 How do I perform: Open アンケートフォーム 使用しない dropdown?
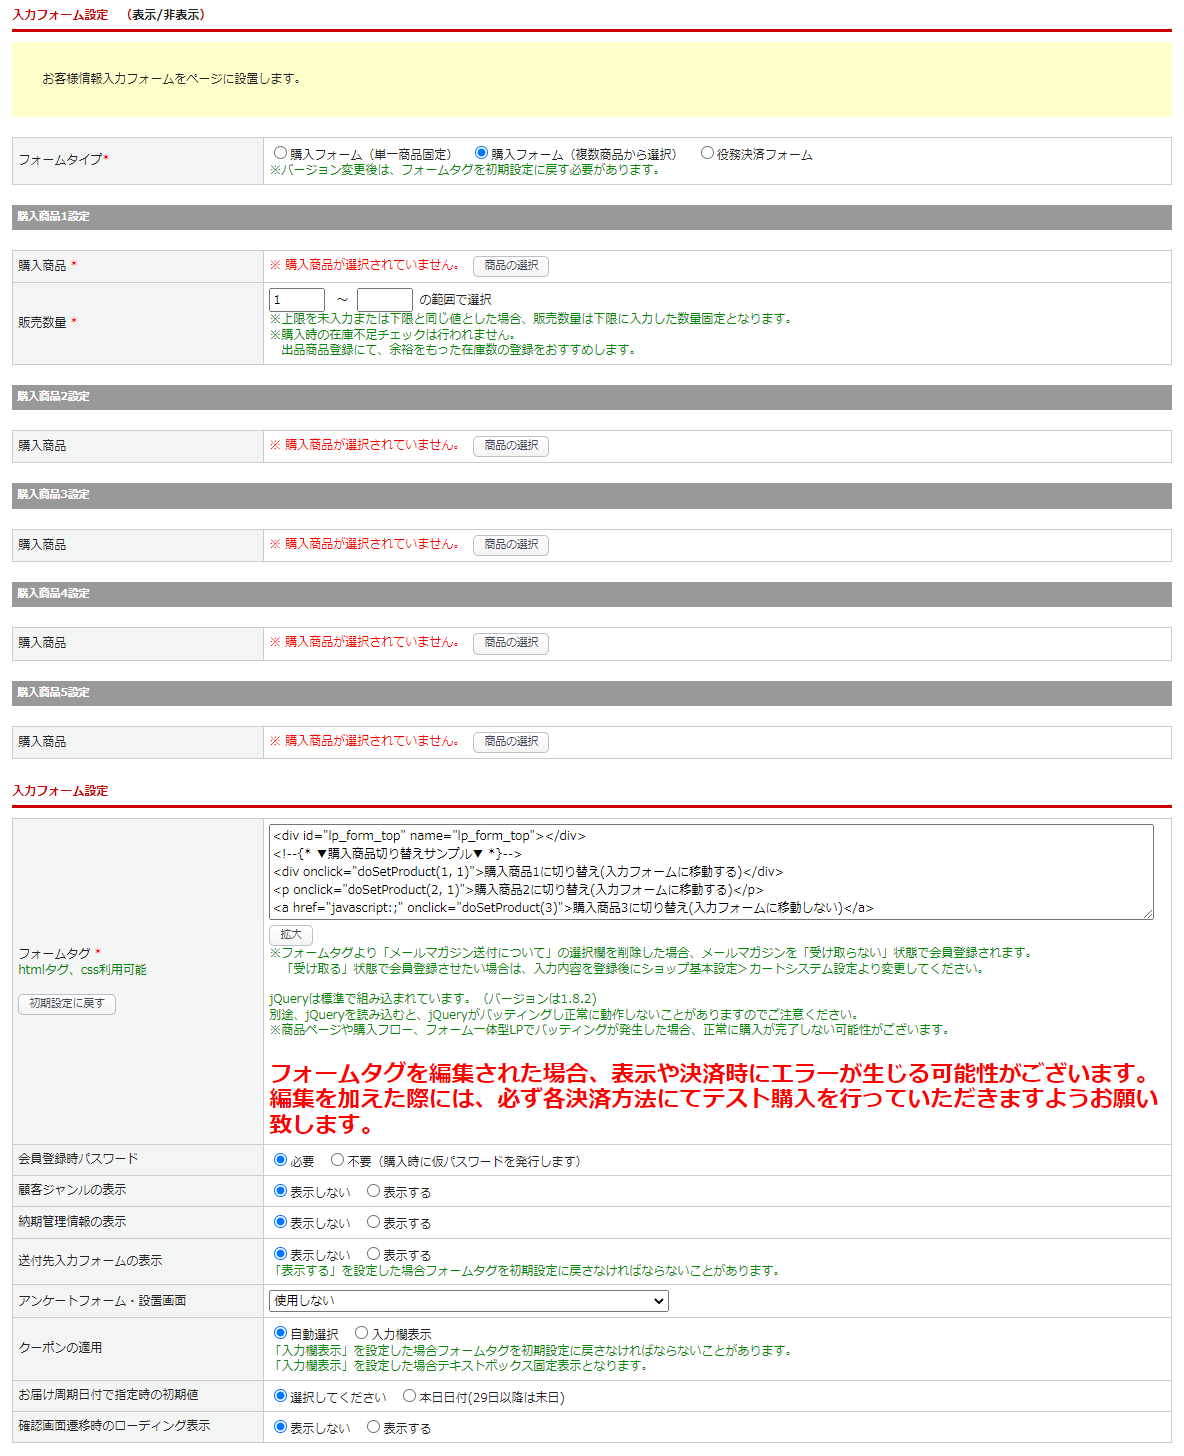(x=469, y=1301)
